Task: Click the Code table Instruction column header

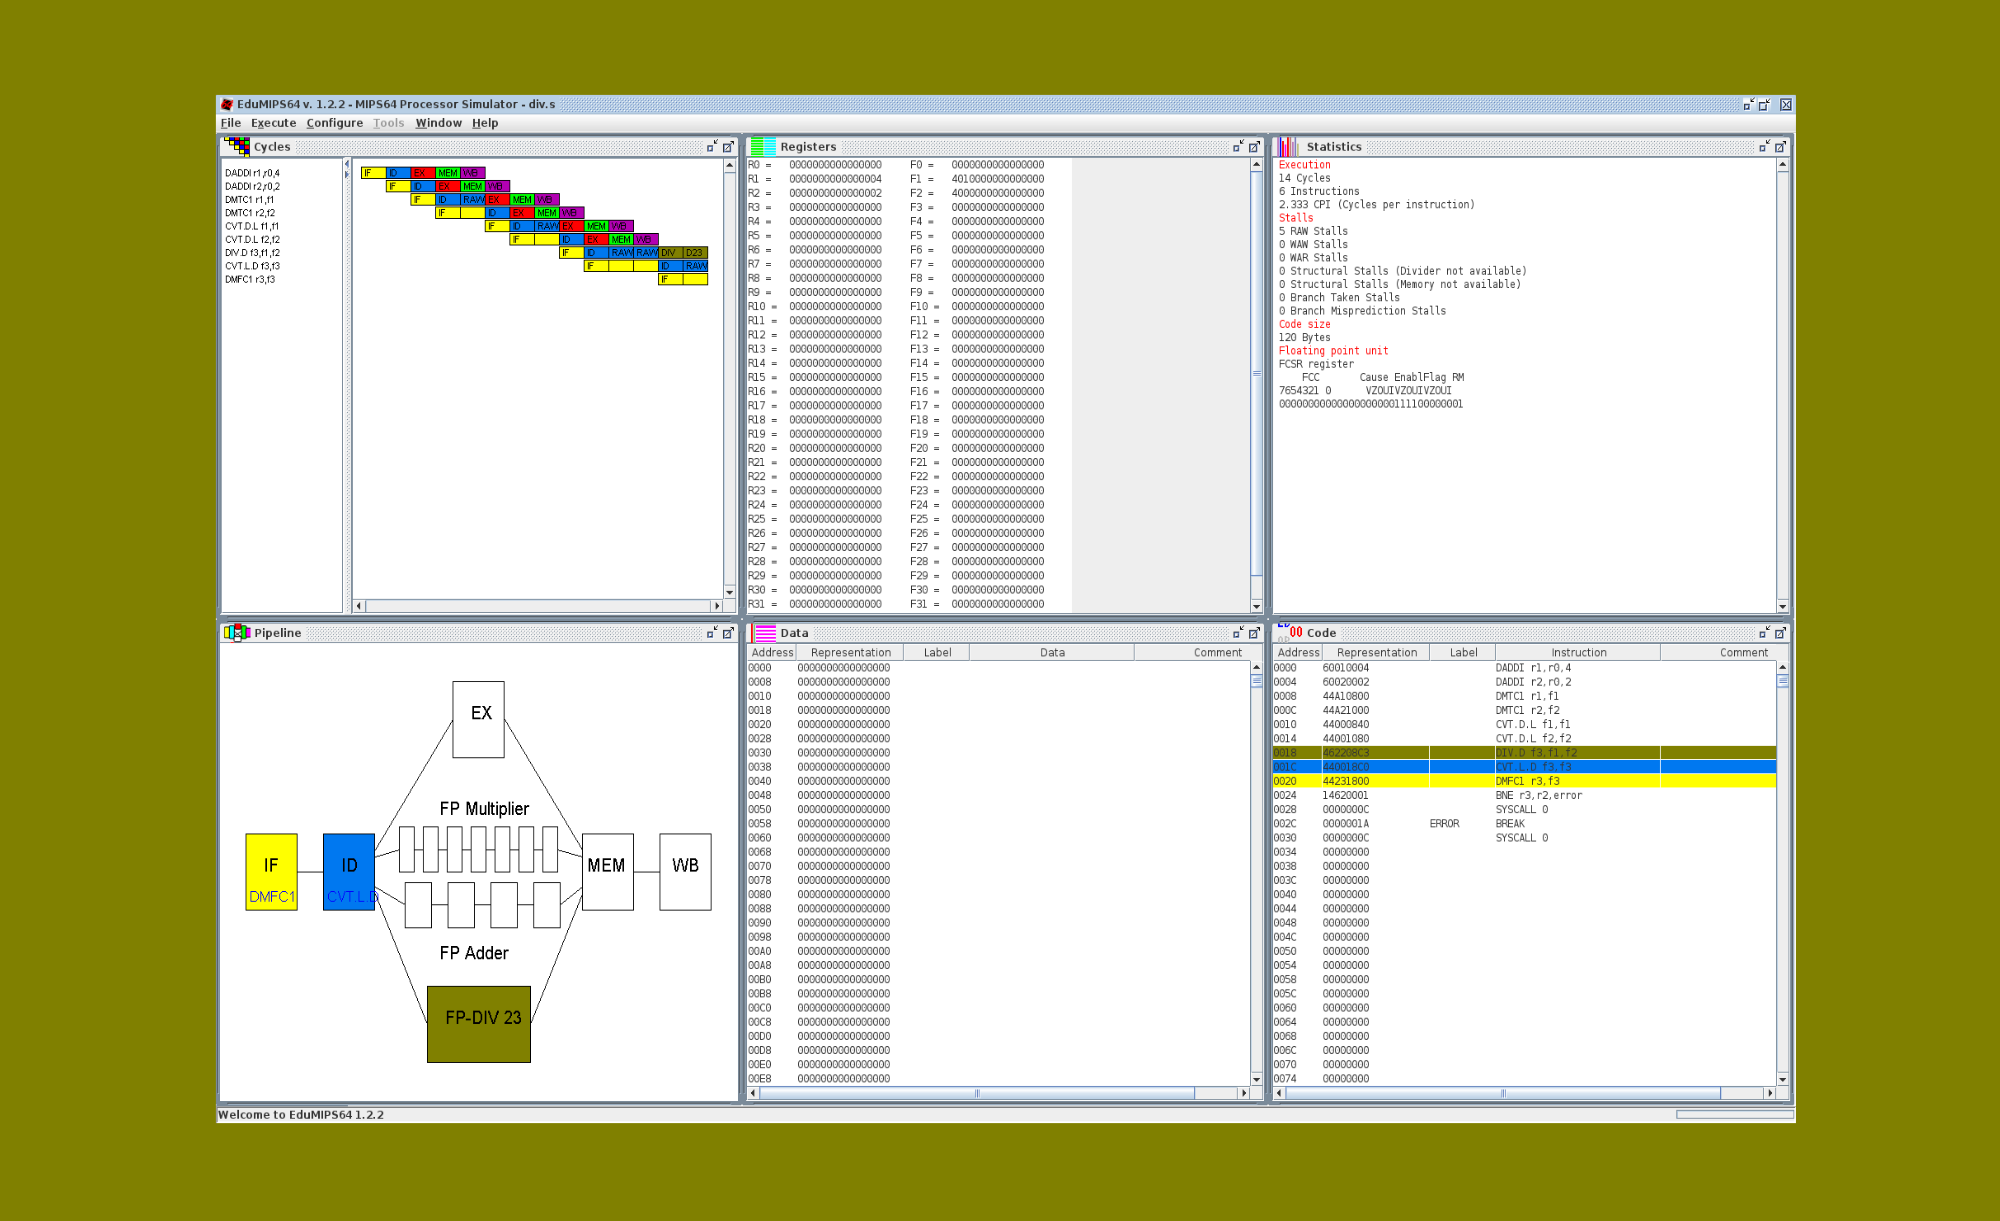Action: coord(1578,652)
